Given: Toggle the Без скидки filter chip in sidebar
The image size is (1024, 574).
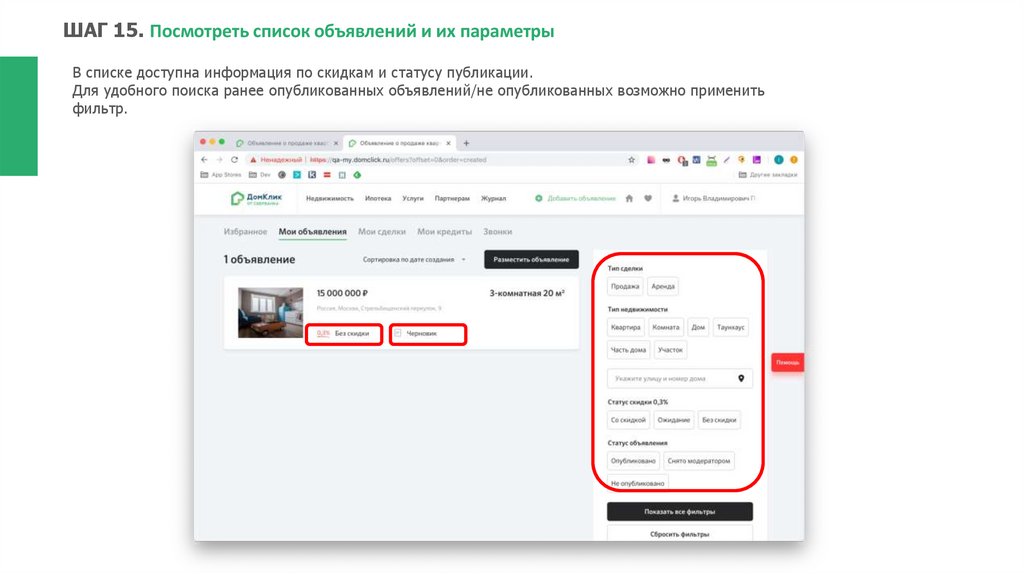Looking at the screenshot, I should 719,421.
